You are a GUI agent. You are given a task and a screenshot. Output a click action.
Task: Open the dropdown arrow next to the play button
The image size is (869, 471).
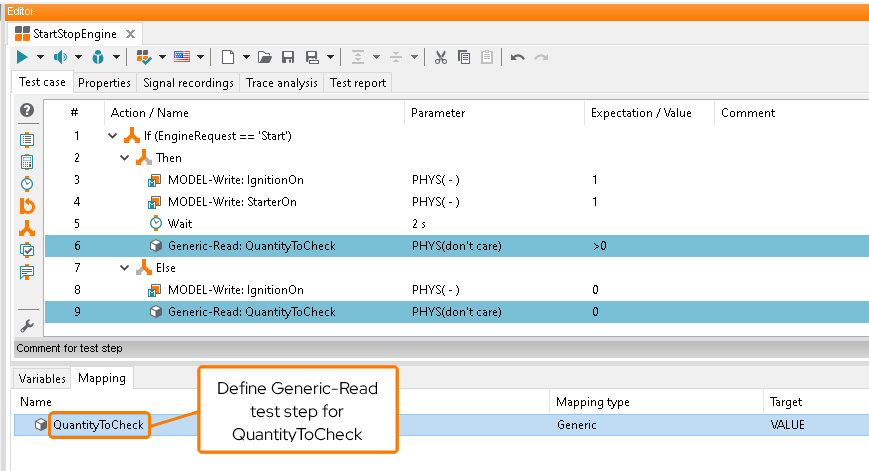[40, 57]
